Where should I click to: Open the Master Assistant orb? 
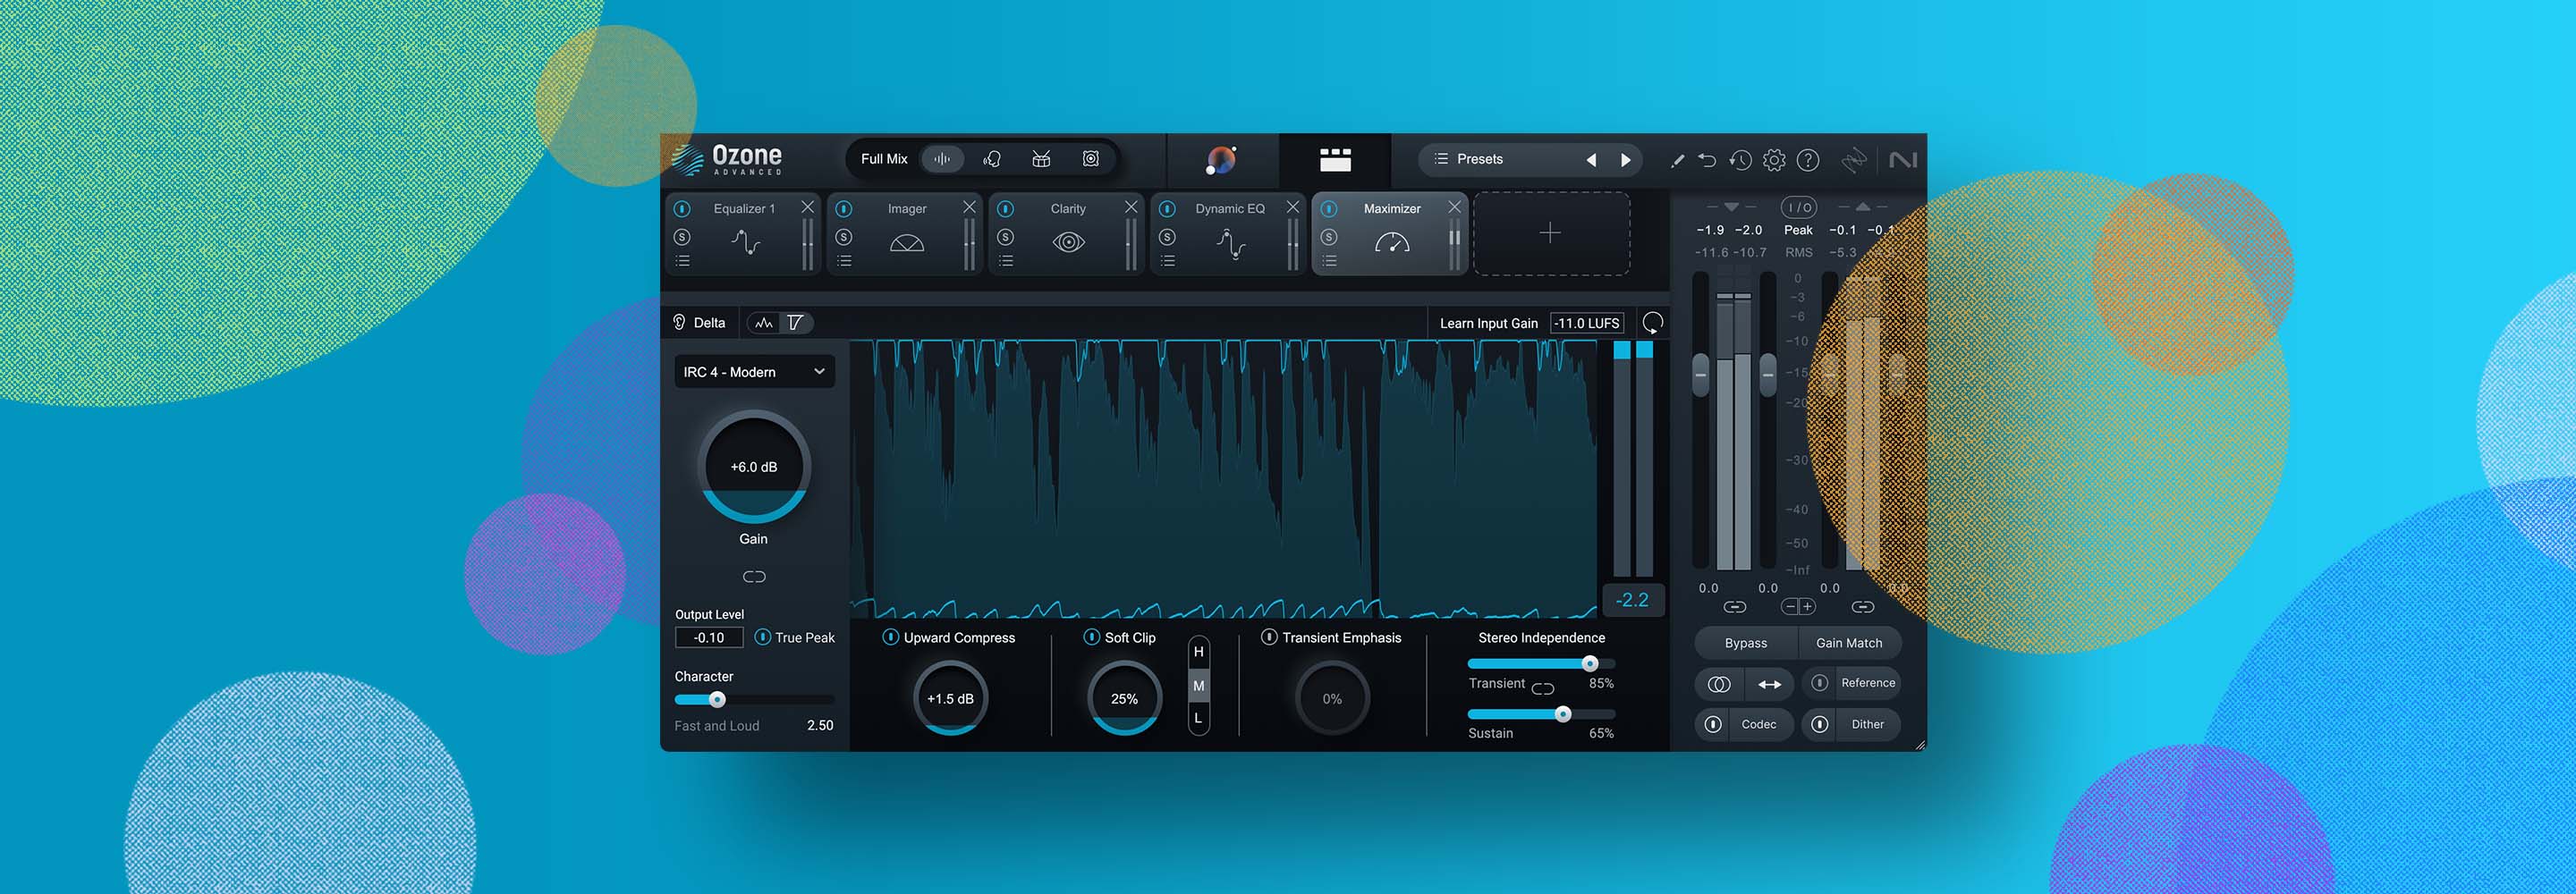(1221, 160)
